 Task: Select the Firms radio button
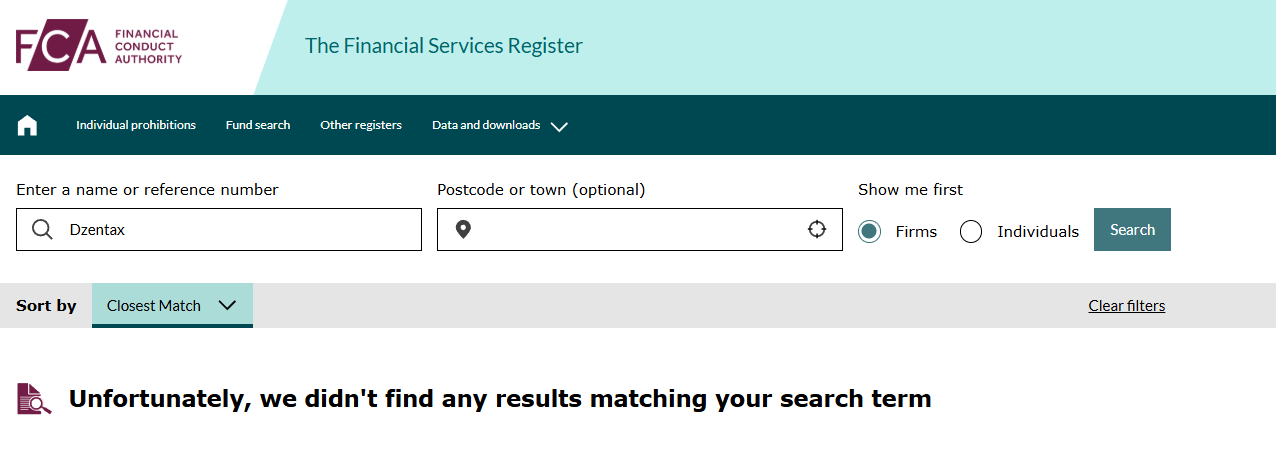coord(870,231)
